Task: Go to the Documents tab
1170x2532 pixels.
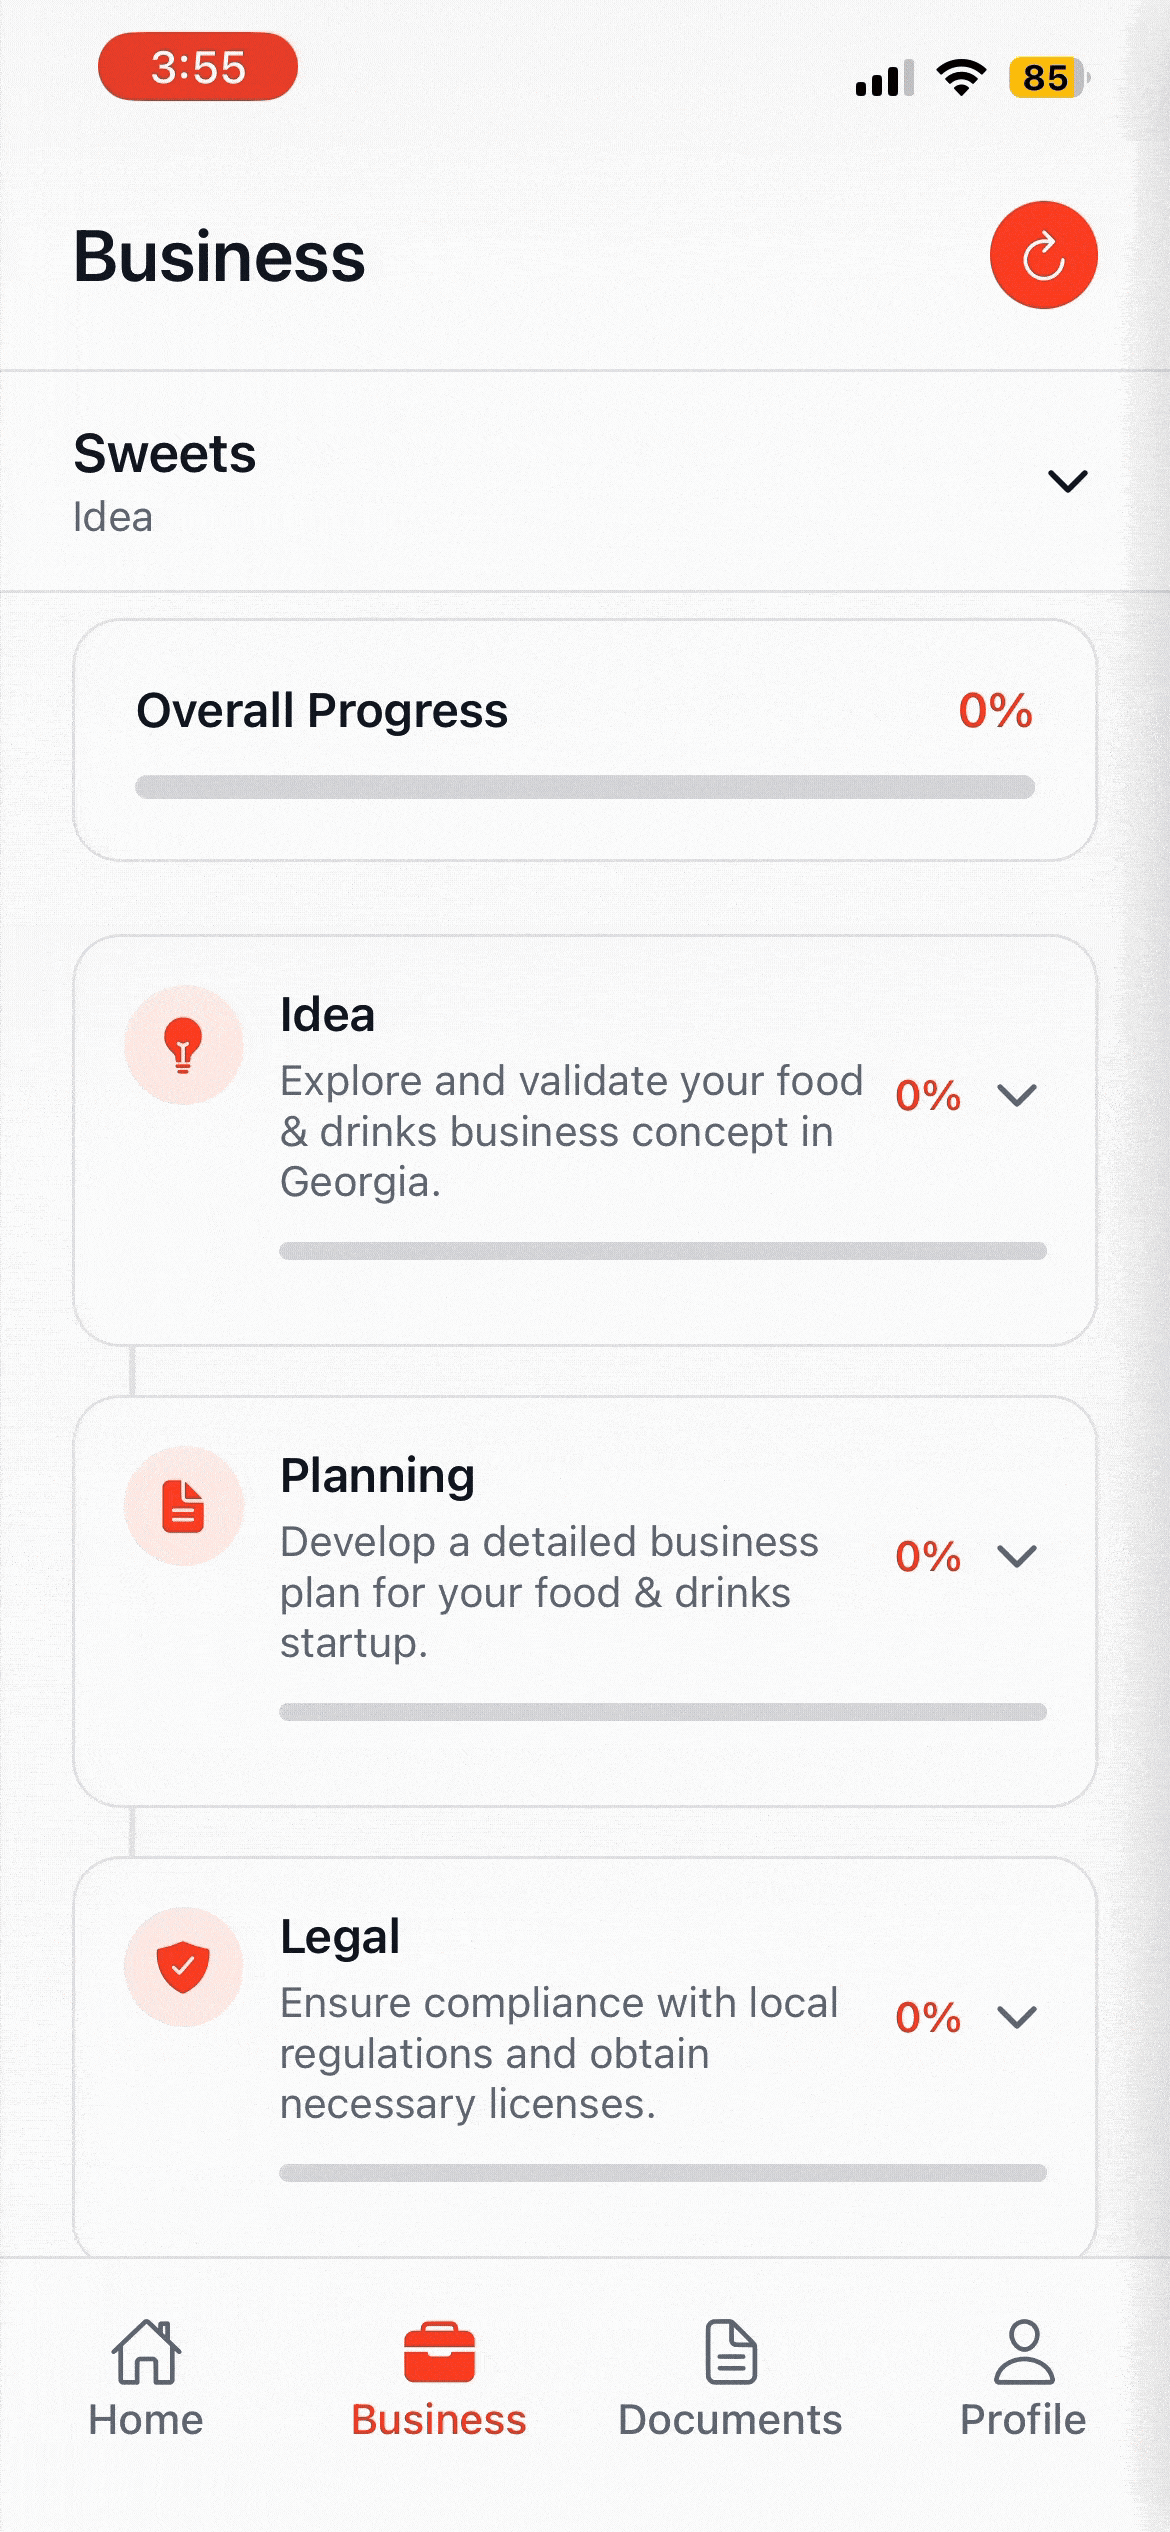Action: [730, 2380]
